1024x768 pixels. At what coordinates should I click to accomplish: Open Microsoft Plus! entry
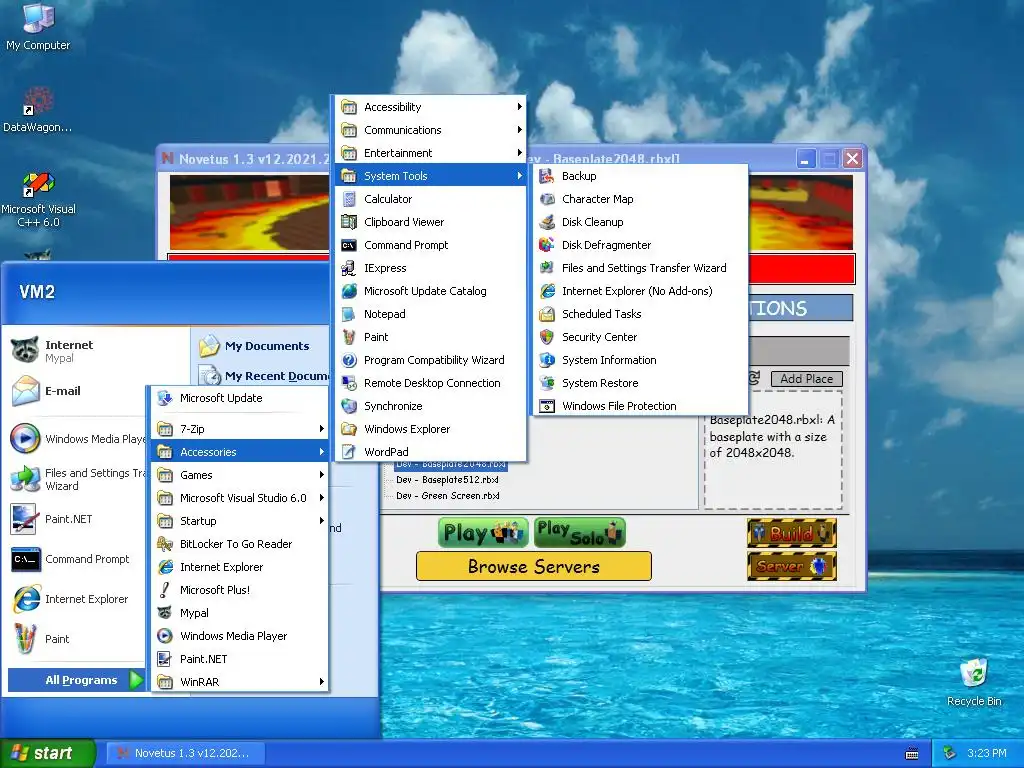pyautogui.click(x=240, y=590)
